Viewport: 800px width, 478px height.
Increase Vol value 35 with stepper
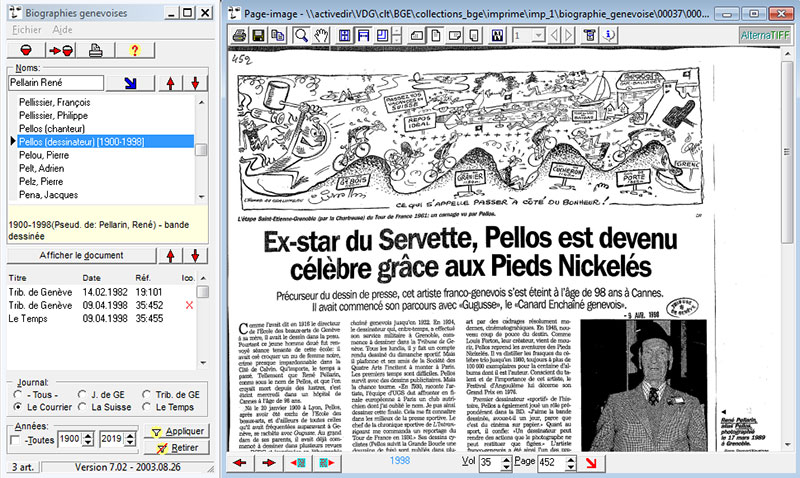(x=506, y=459)
